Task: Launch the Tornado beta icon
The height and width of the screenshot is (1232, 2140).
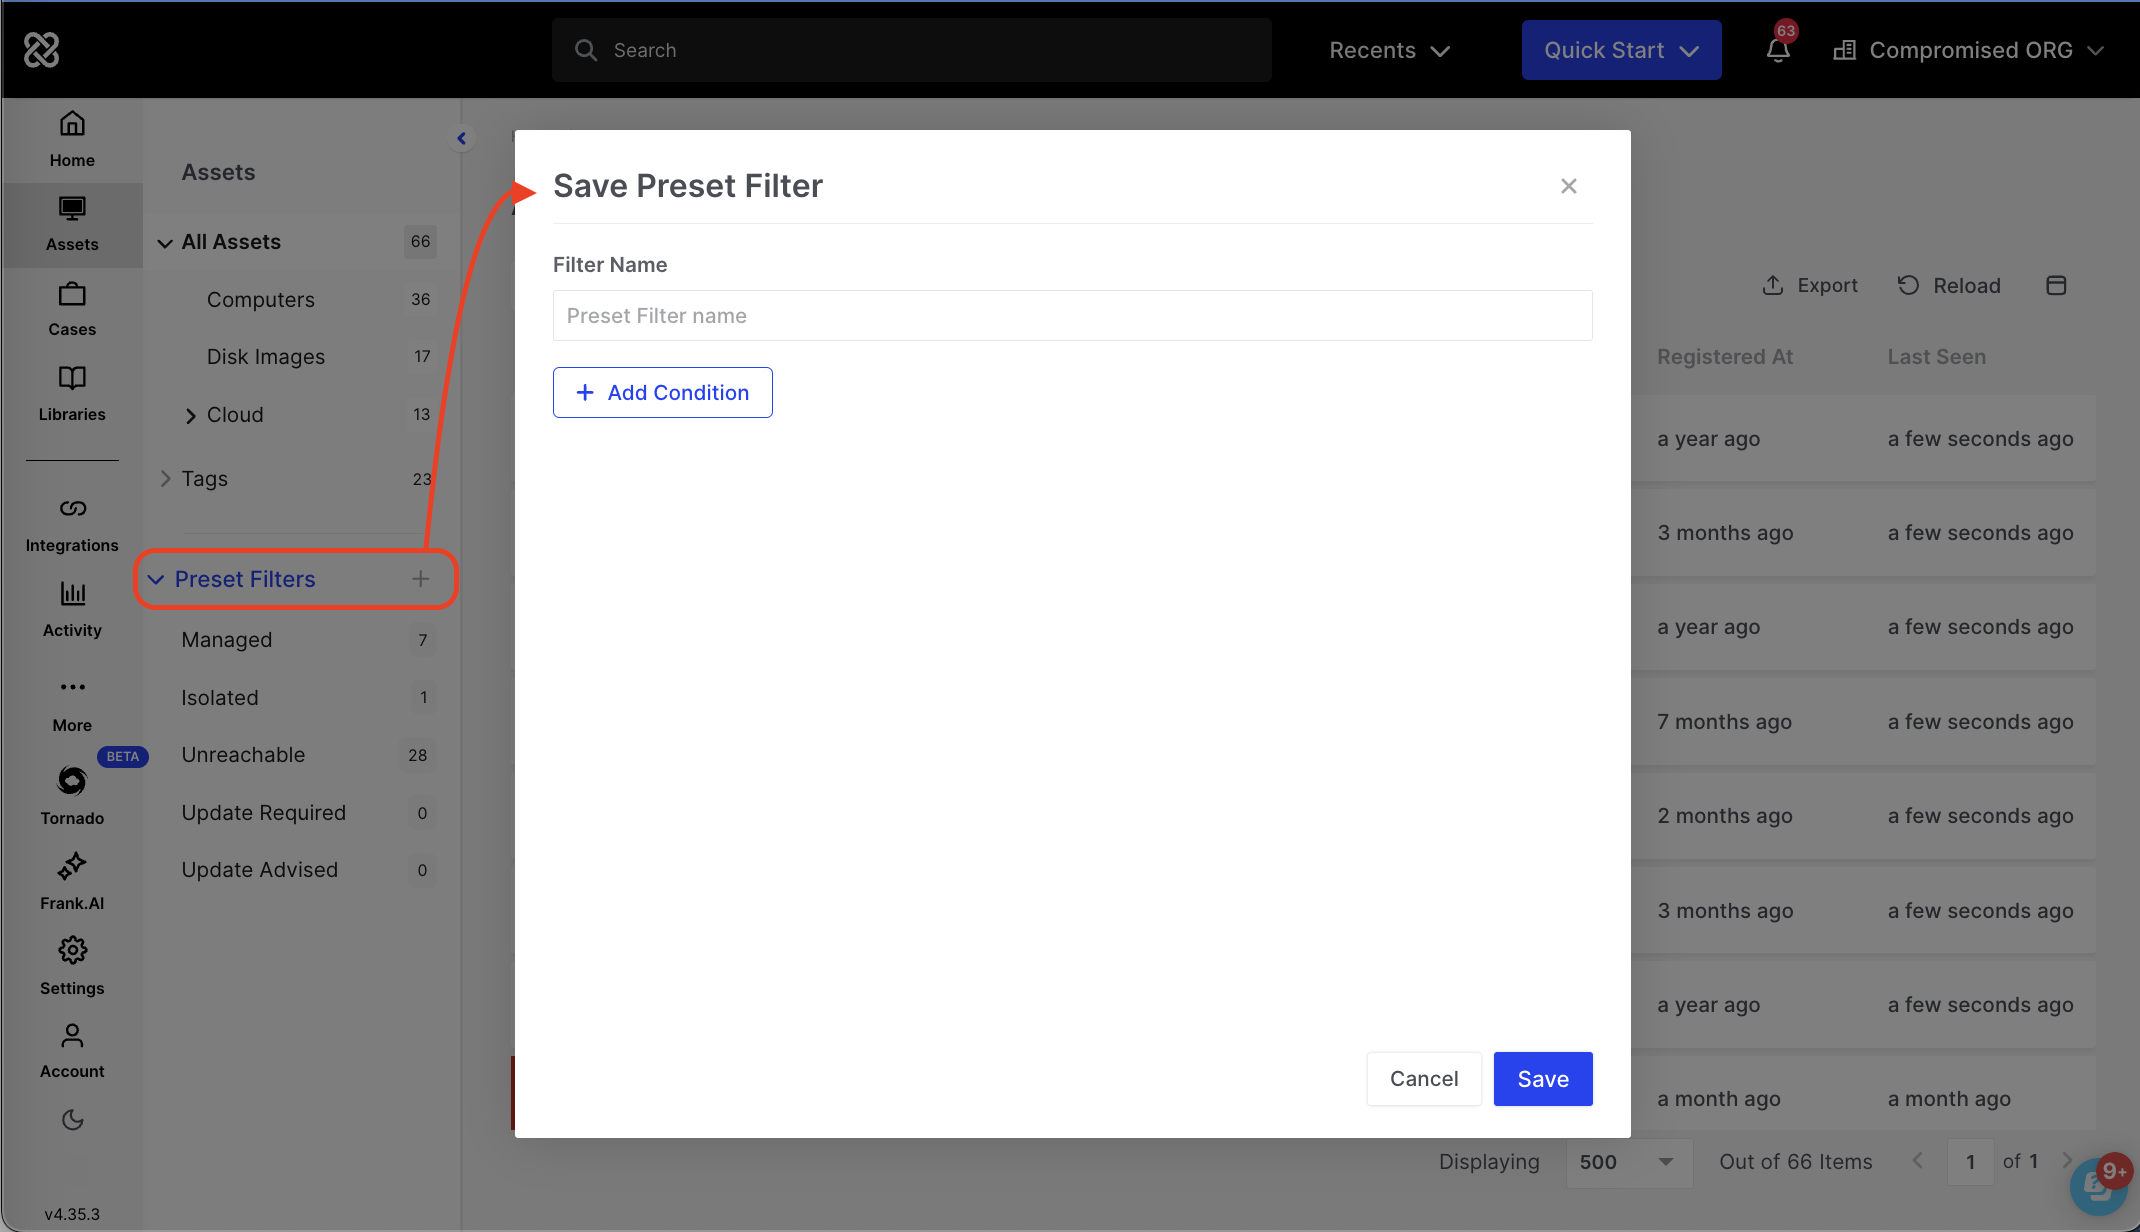Action: pos(72,781)
